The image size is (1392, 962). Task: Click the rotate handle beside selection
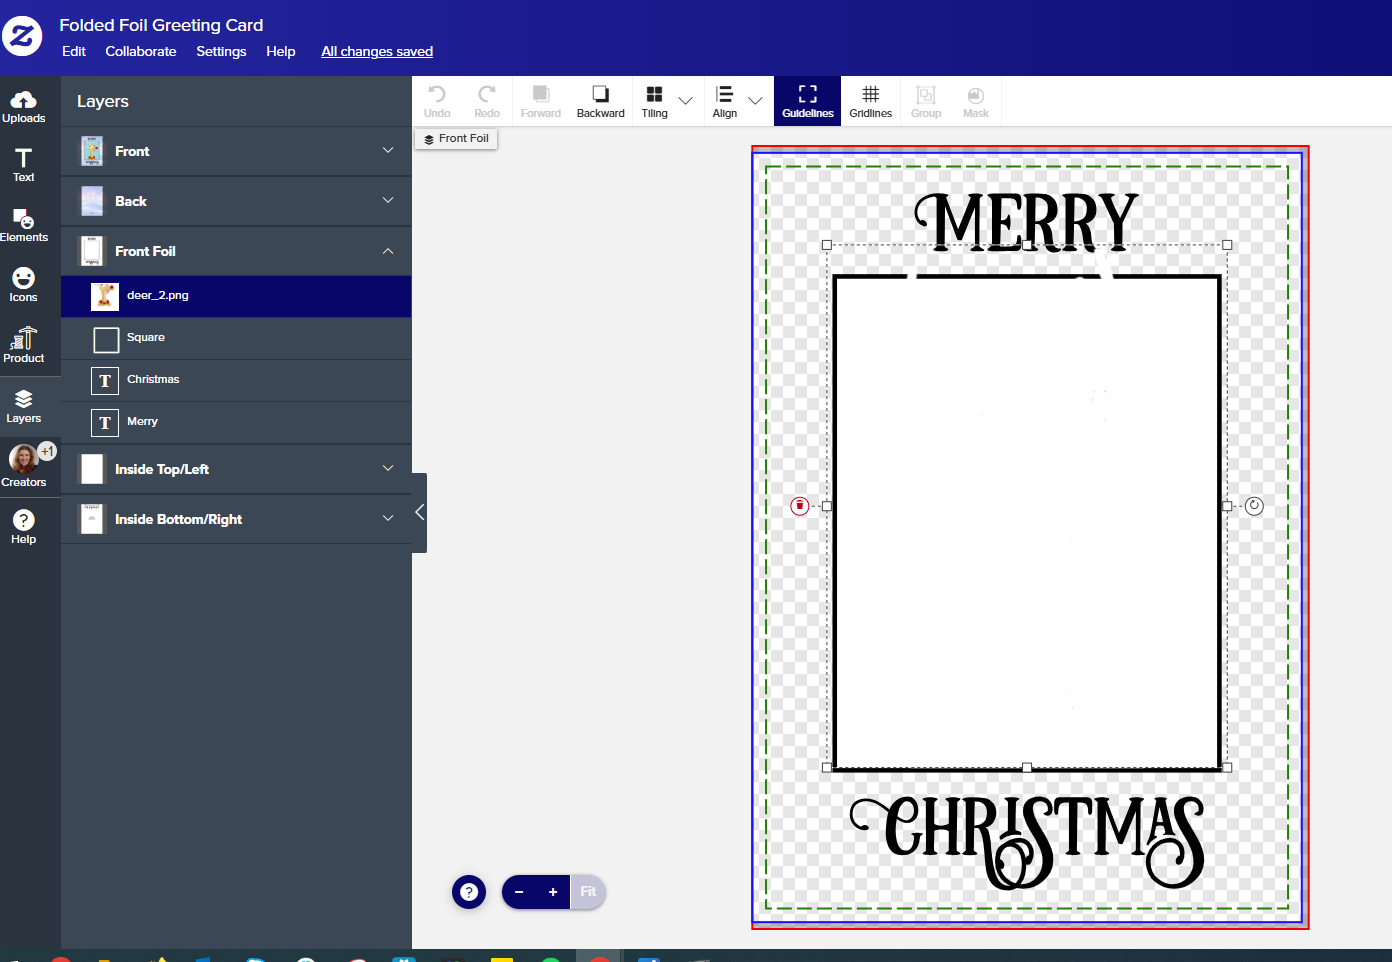1254,506
